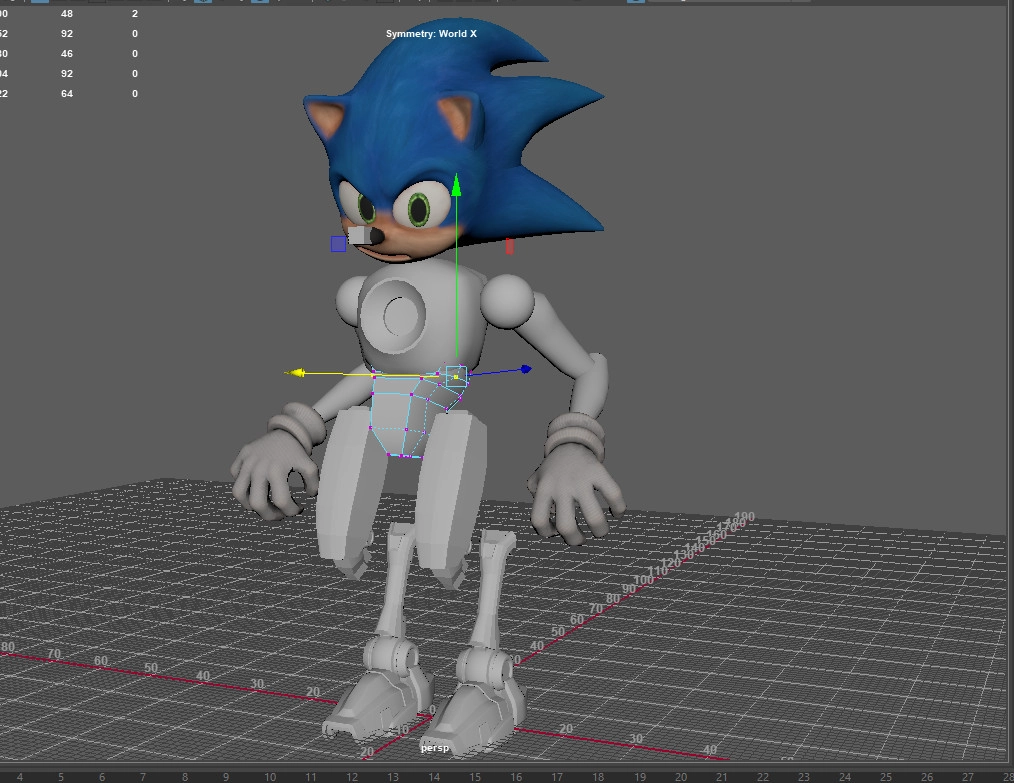Image resolution: width=1014 pixels, height=783 pixels.
Task: Click the center square of the move manipulator
Action: coord(456,376)
